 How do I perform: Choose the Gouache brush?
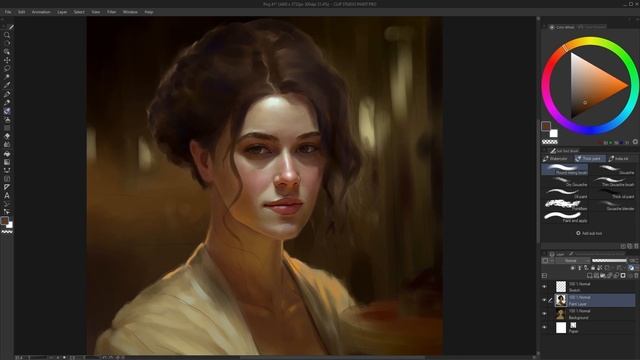pyautogui.click(x=612, y=169)
